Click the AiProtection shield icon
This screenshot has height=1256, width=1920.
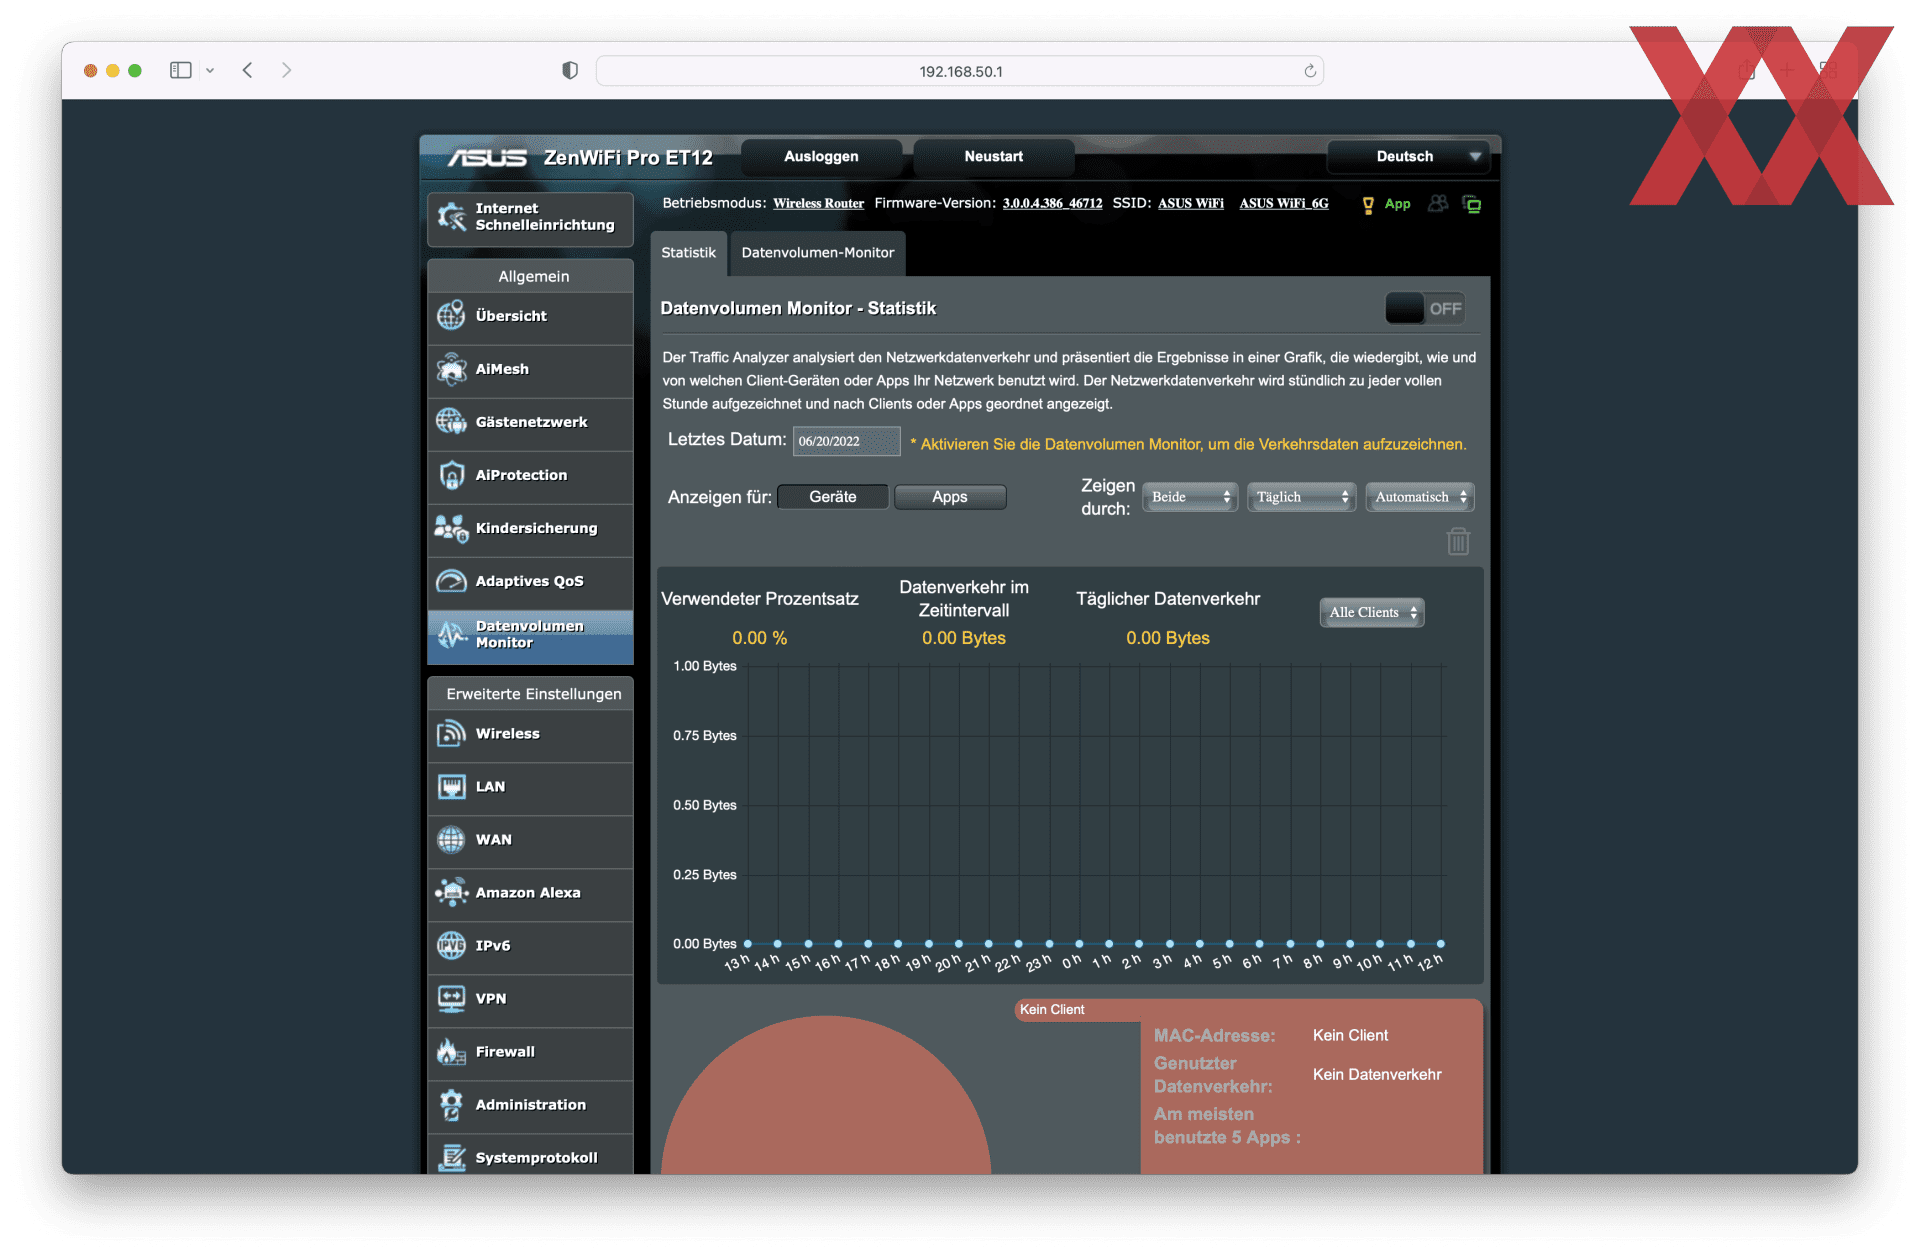point(451,475)
